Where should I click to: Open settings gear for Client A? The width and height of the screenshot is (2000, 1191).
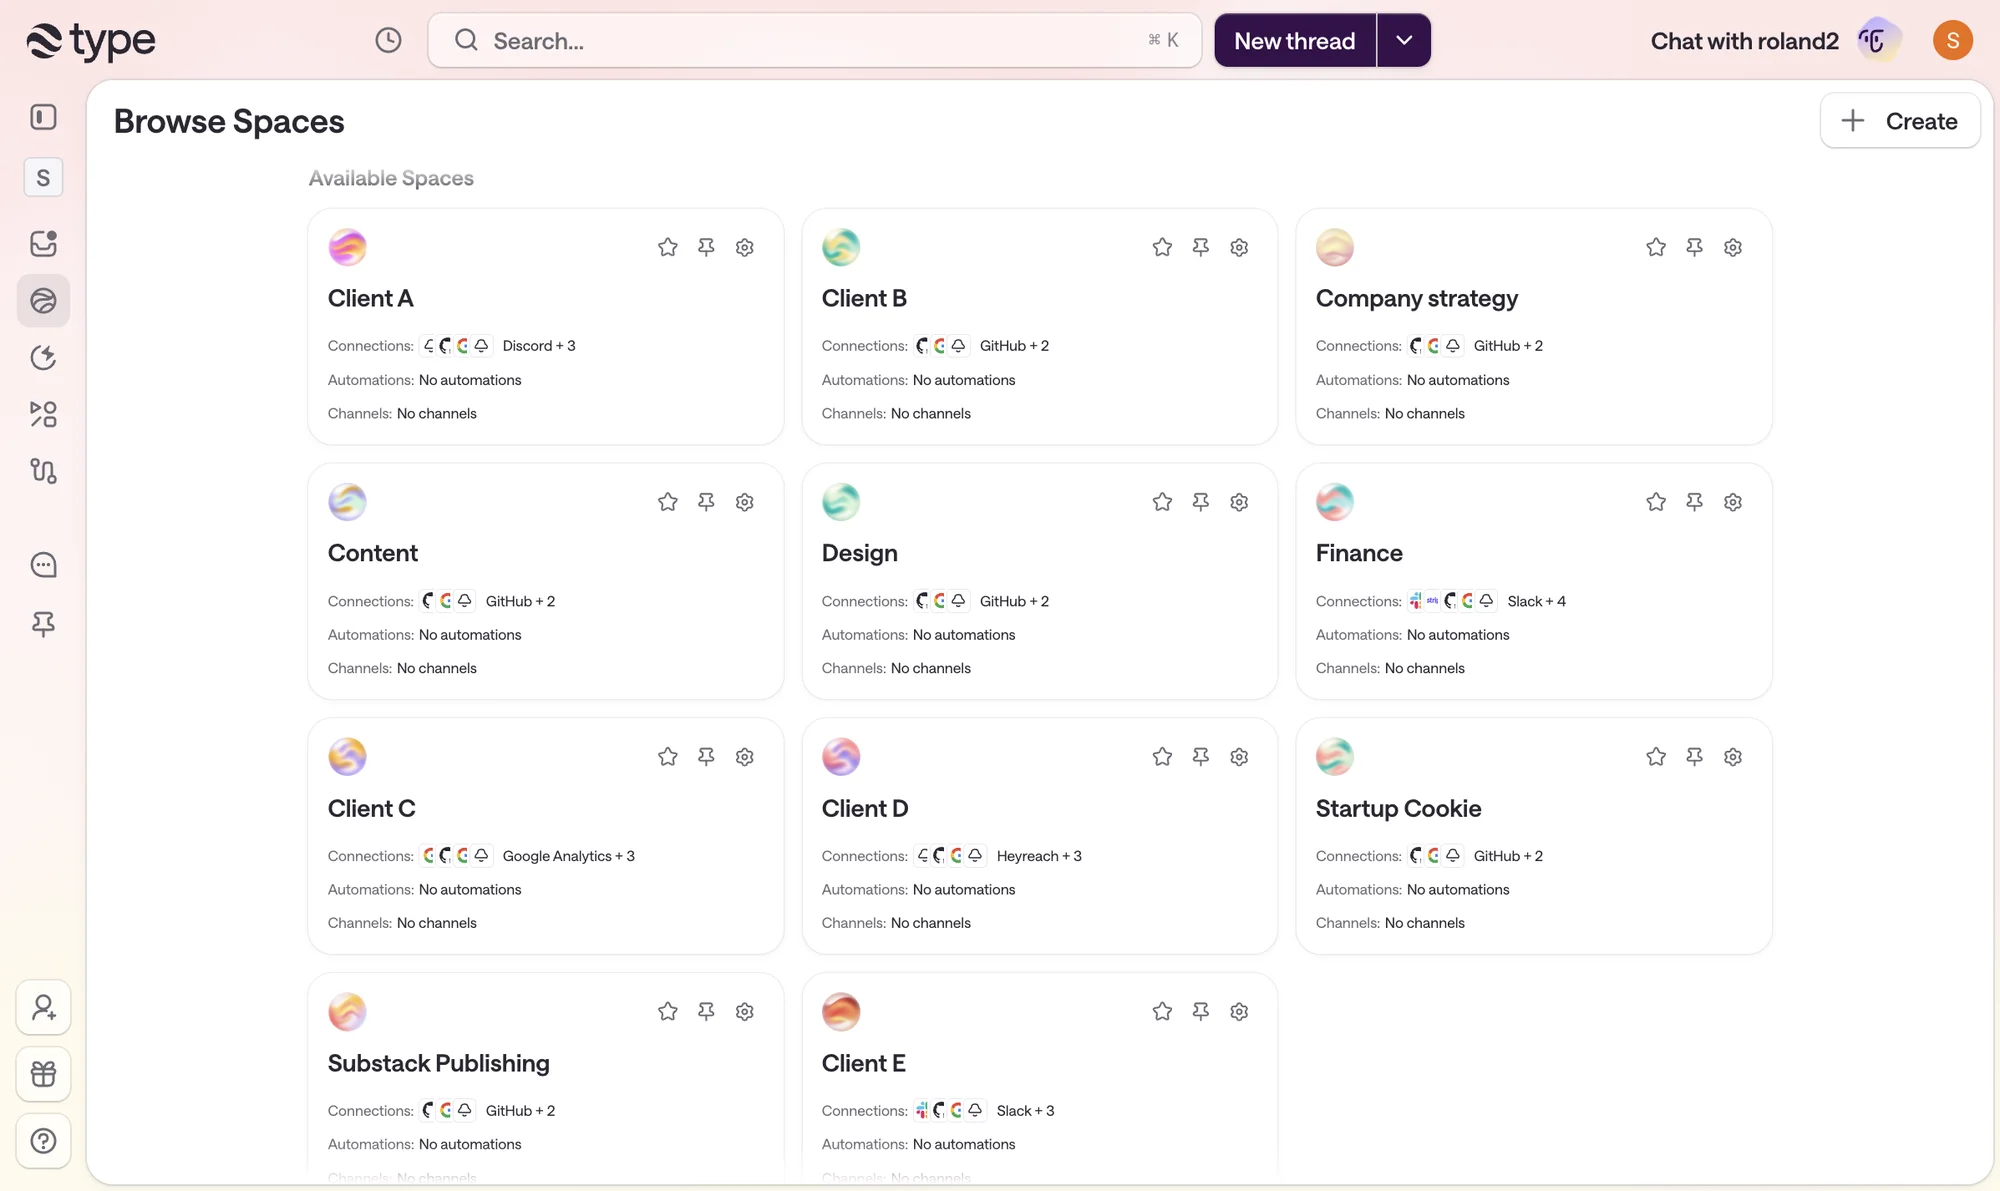745,247
